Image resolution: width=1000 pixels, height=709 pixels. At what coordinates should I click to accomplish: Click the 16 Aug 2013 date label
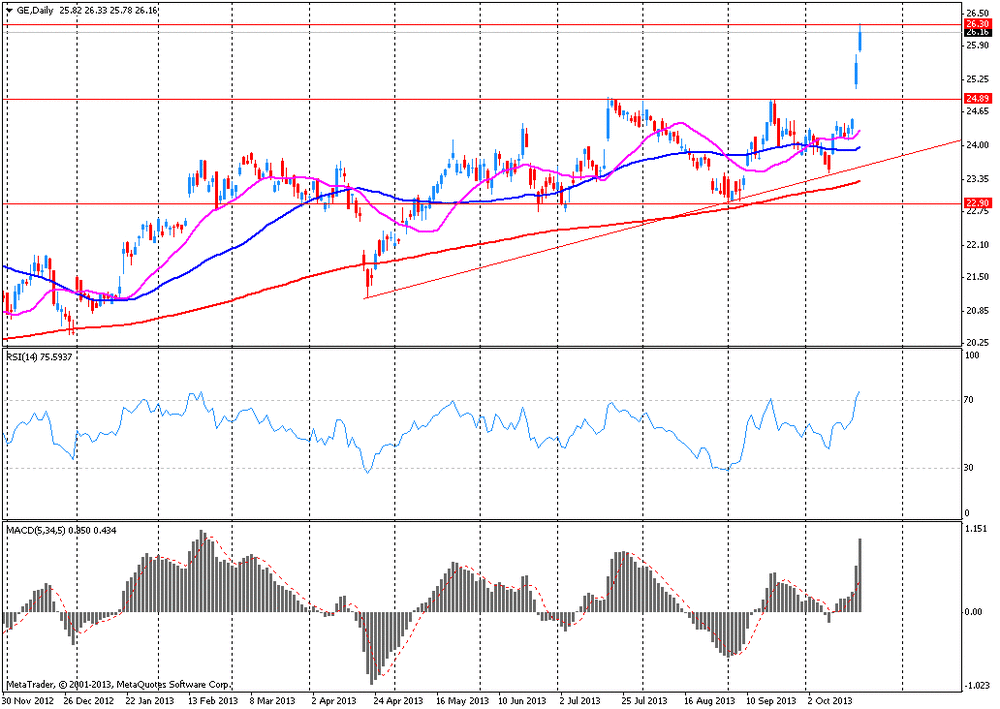tap(709, 701)
